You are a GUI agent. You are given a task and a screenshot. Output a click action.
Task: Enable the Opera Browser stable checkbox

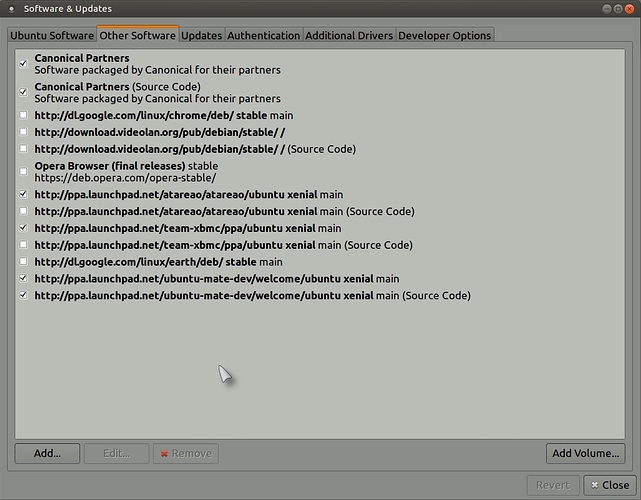coord(23,172)
